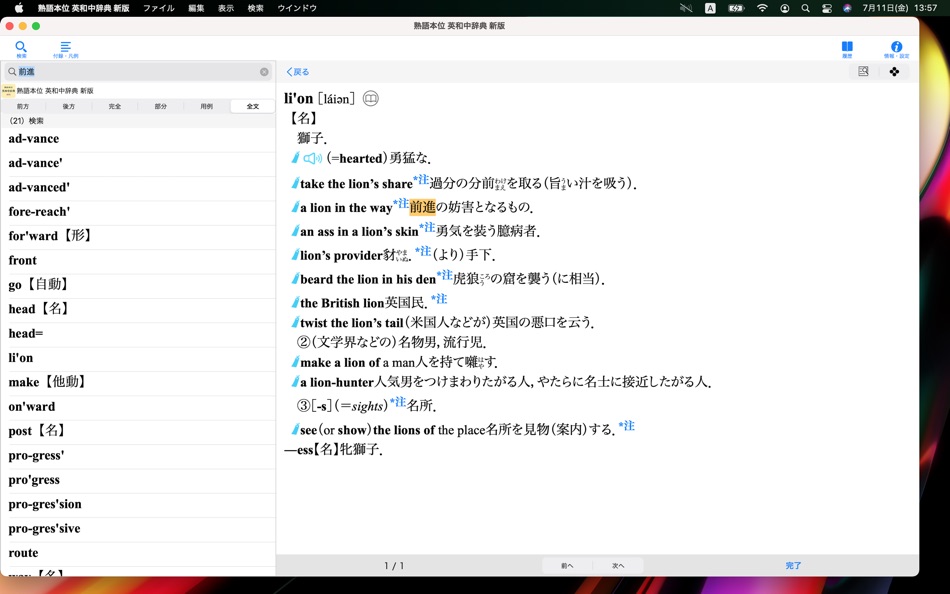Open the ファイル menu

159,8
